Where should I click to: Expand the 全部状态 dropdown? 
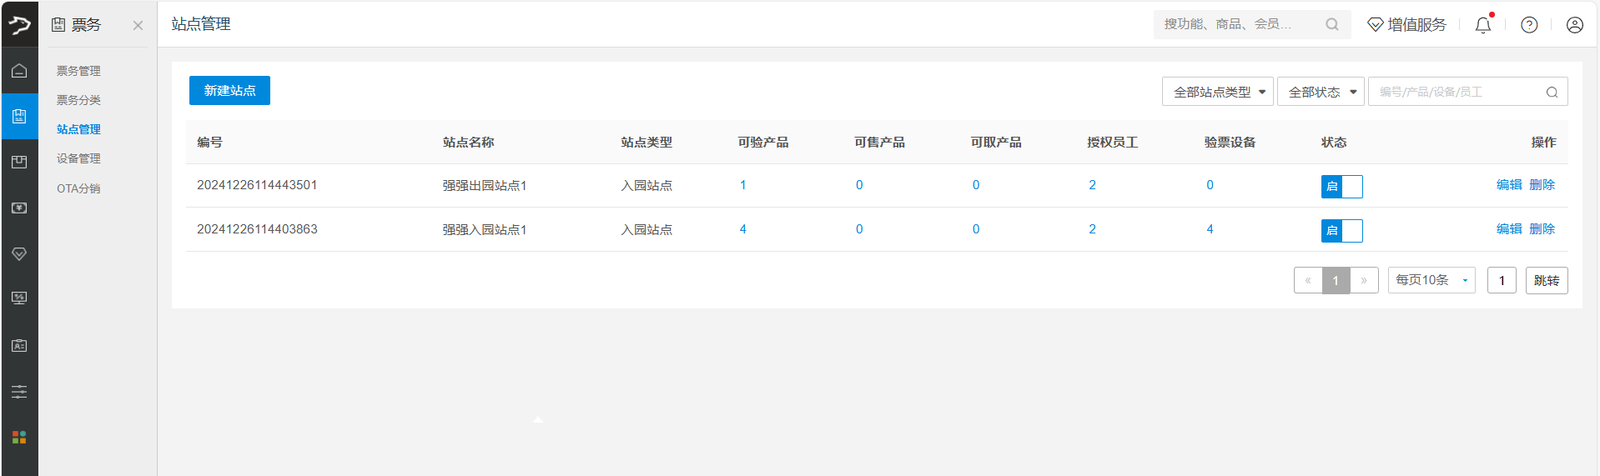(x=1321, y=91)
